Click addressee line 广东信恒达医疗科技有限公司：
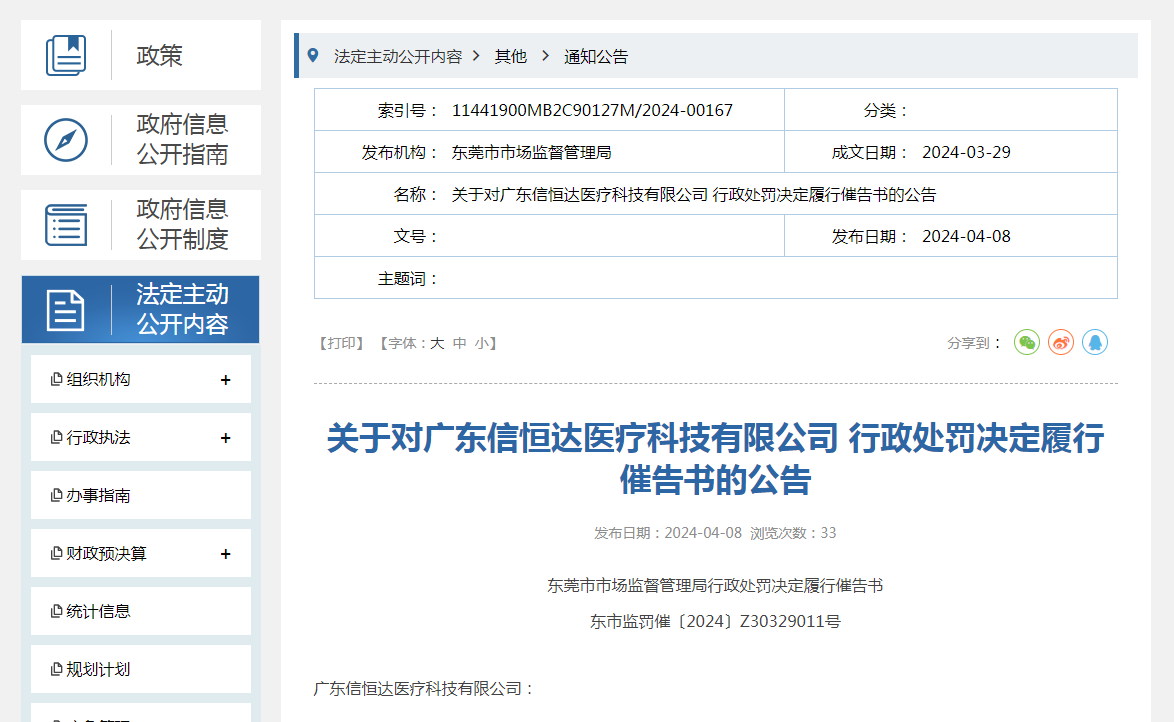 pos(424,688)
